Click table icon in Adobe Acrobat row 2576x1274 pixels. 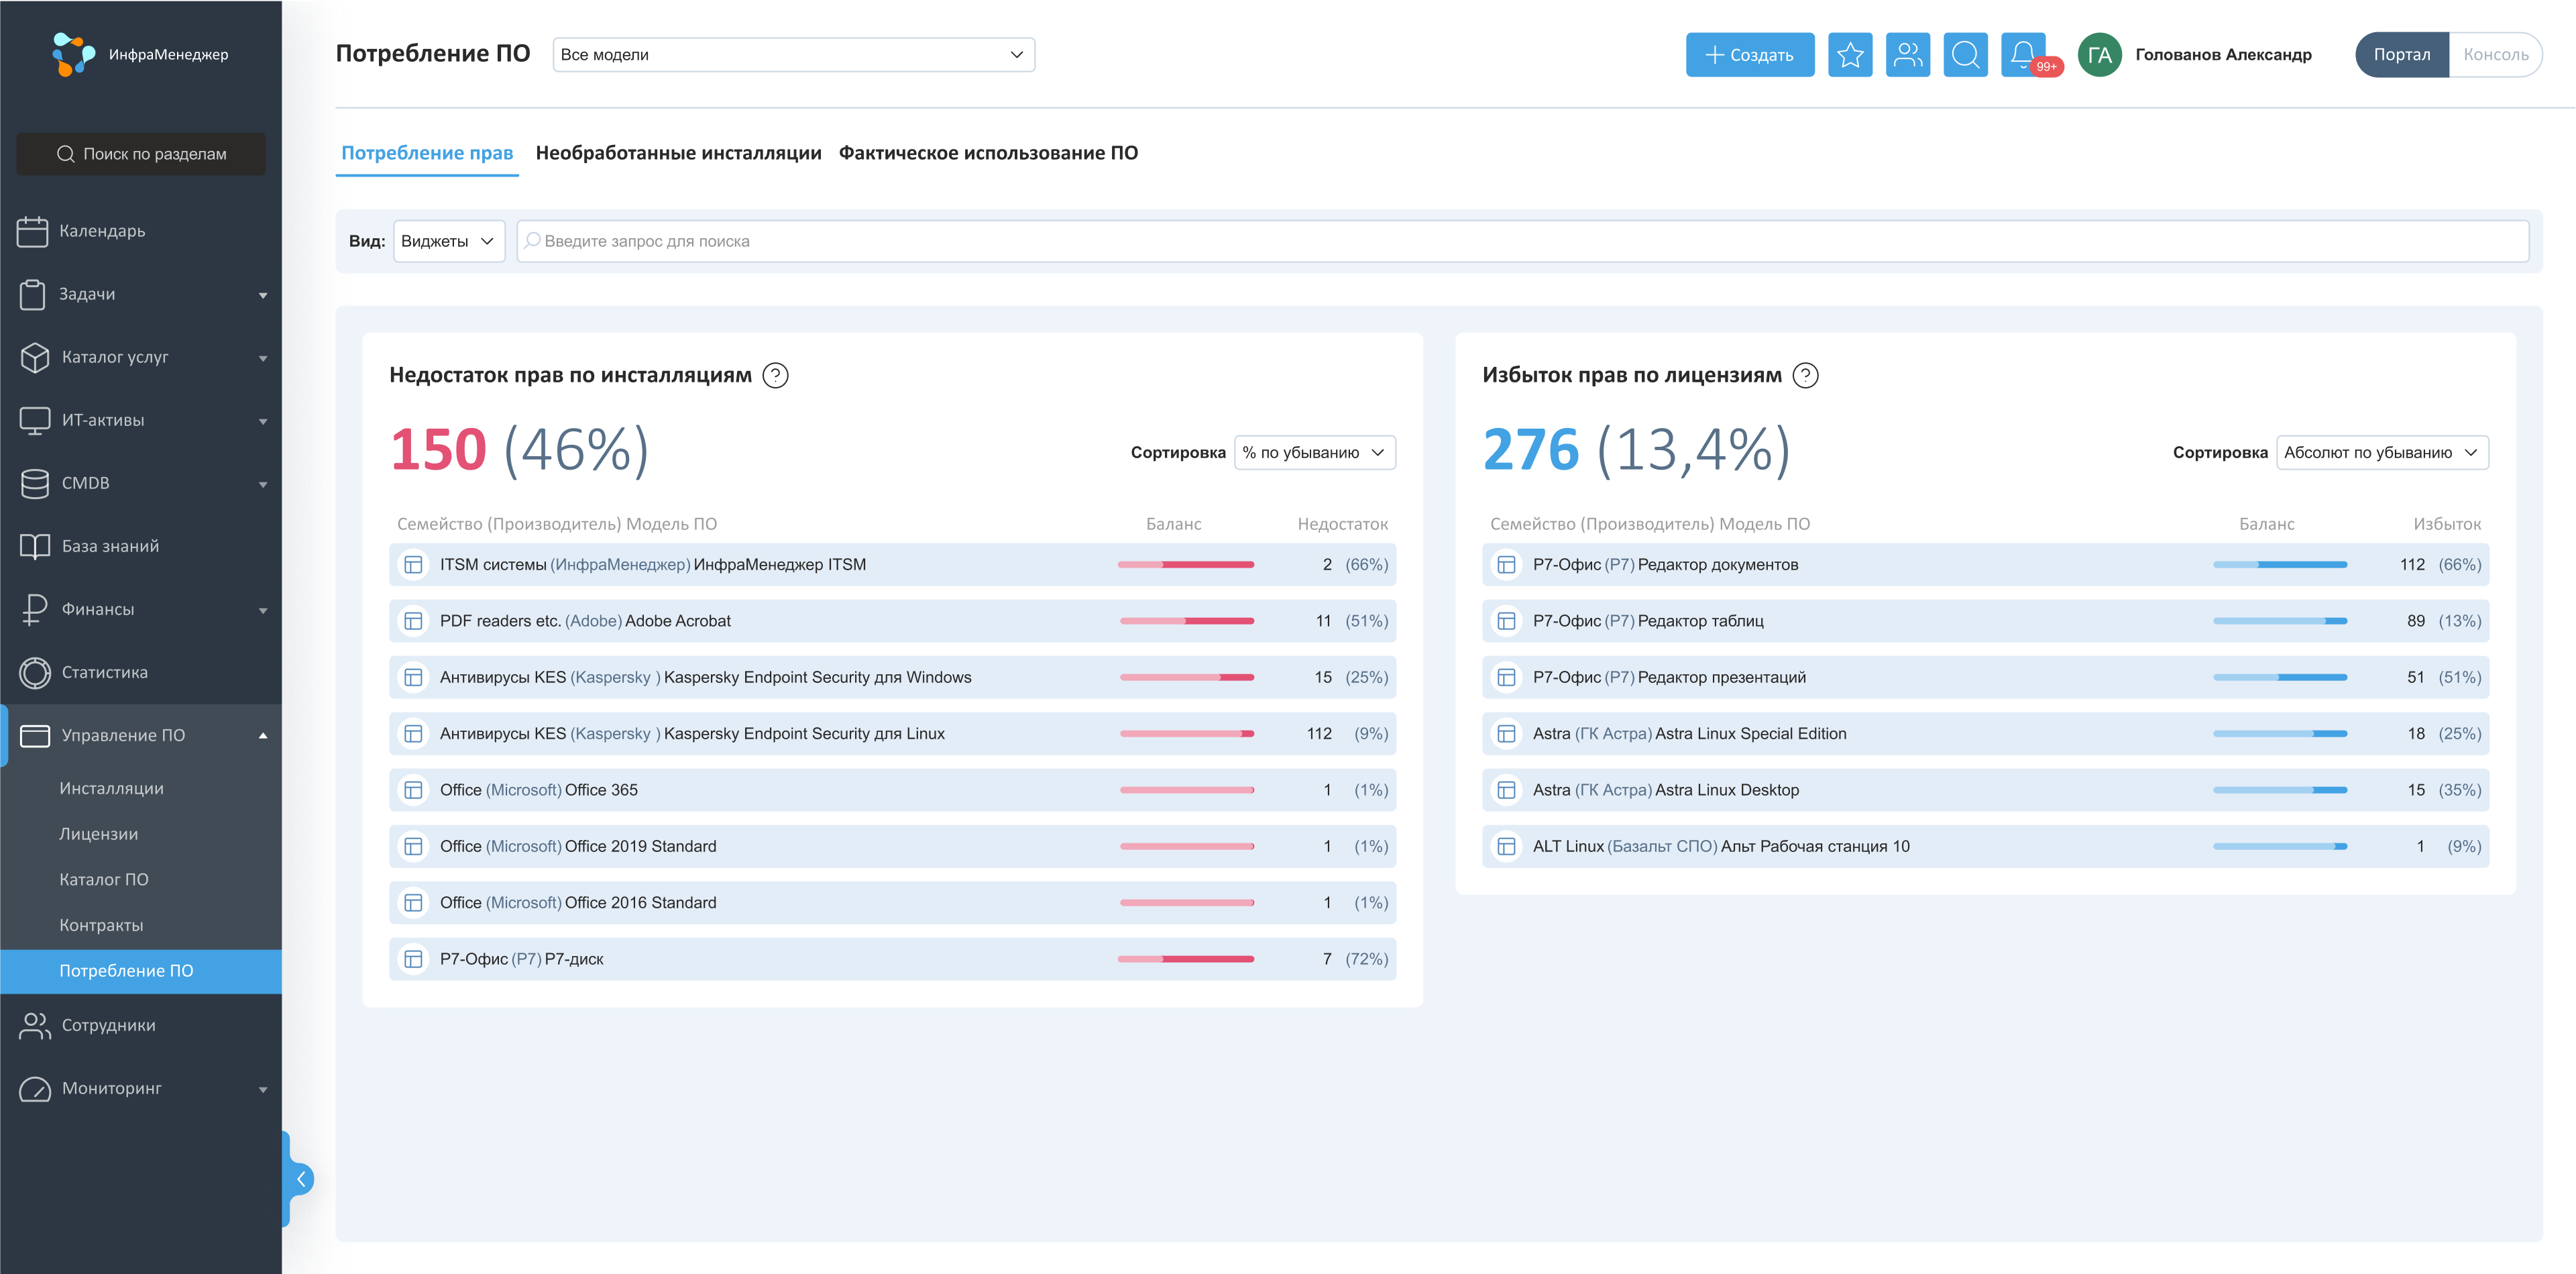413,621
